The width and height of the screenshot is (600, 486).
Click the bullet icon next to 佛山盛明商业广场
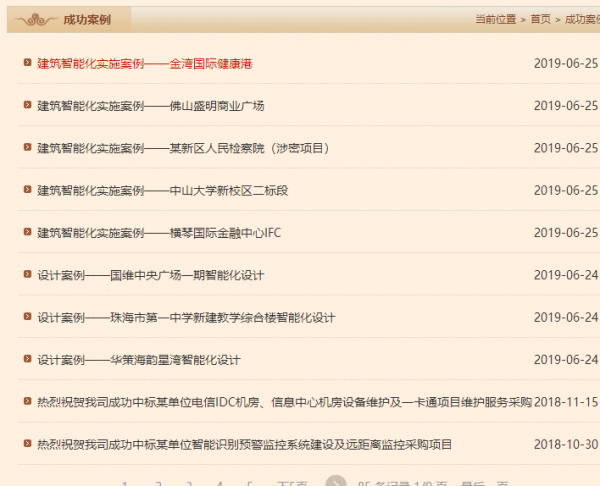click(x=28, y=105)
